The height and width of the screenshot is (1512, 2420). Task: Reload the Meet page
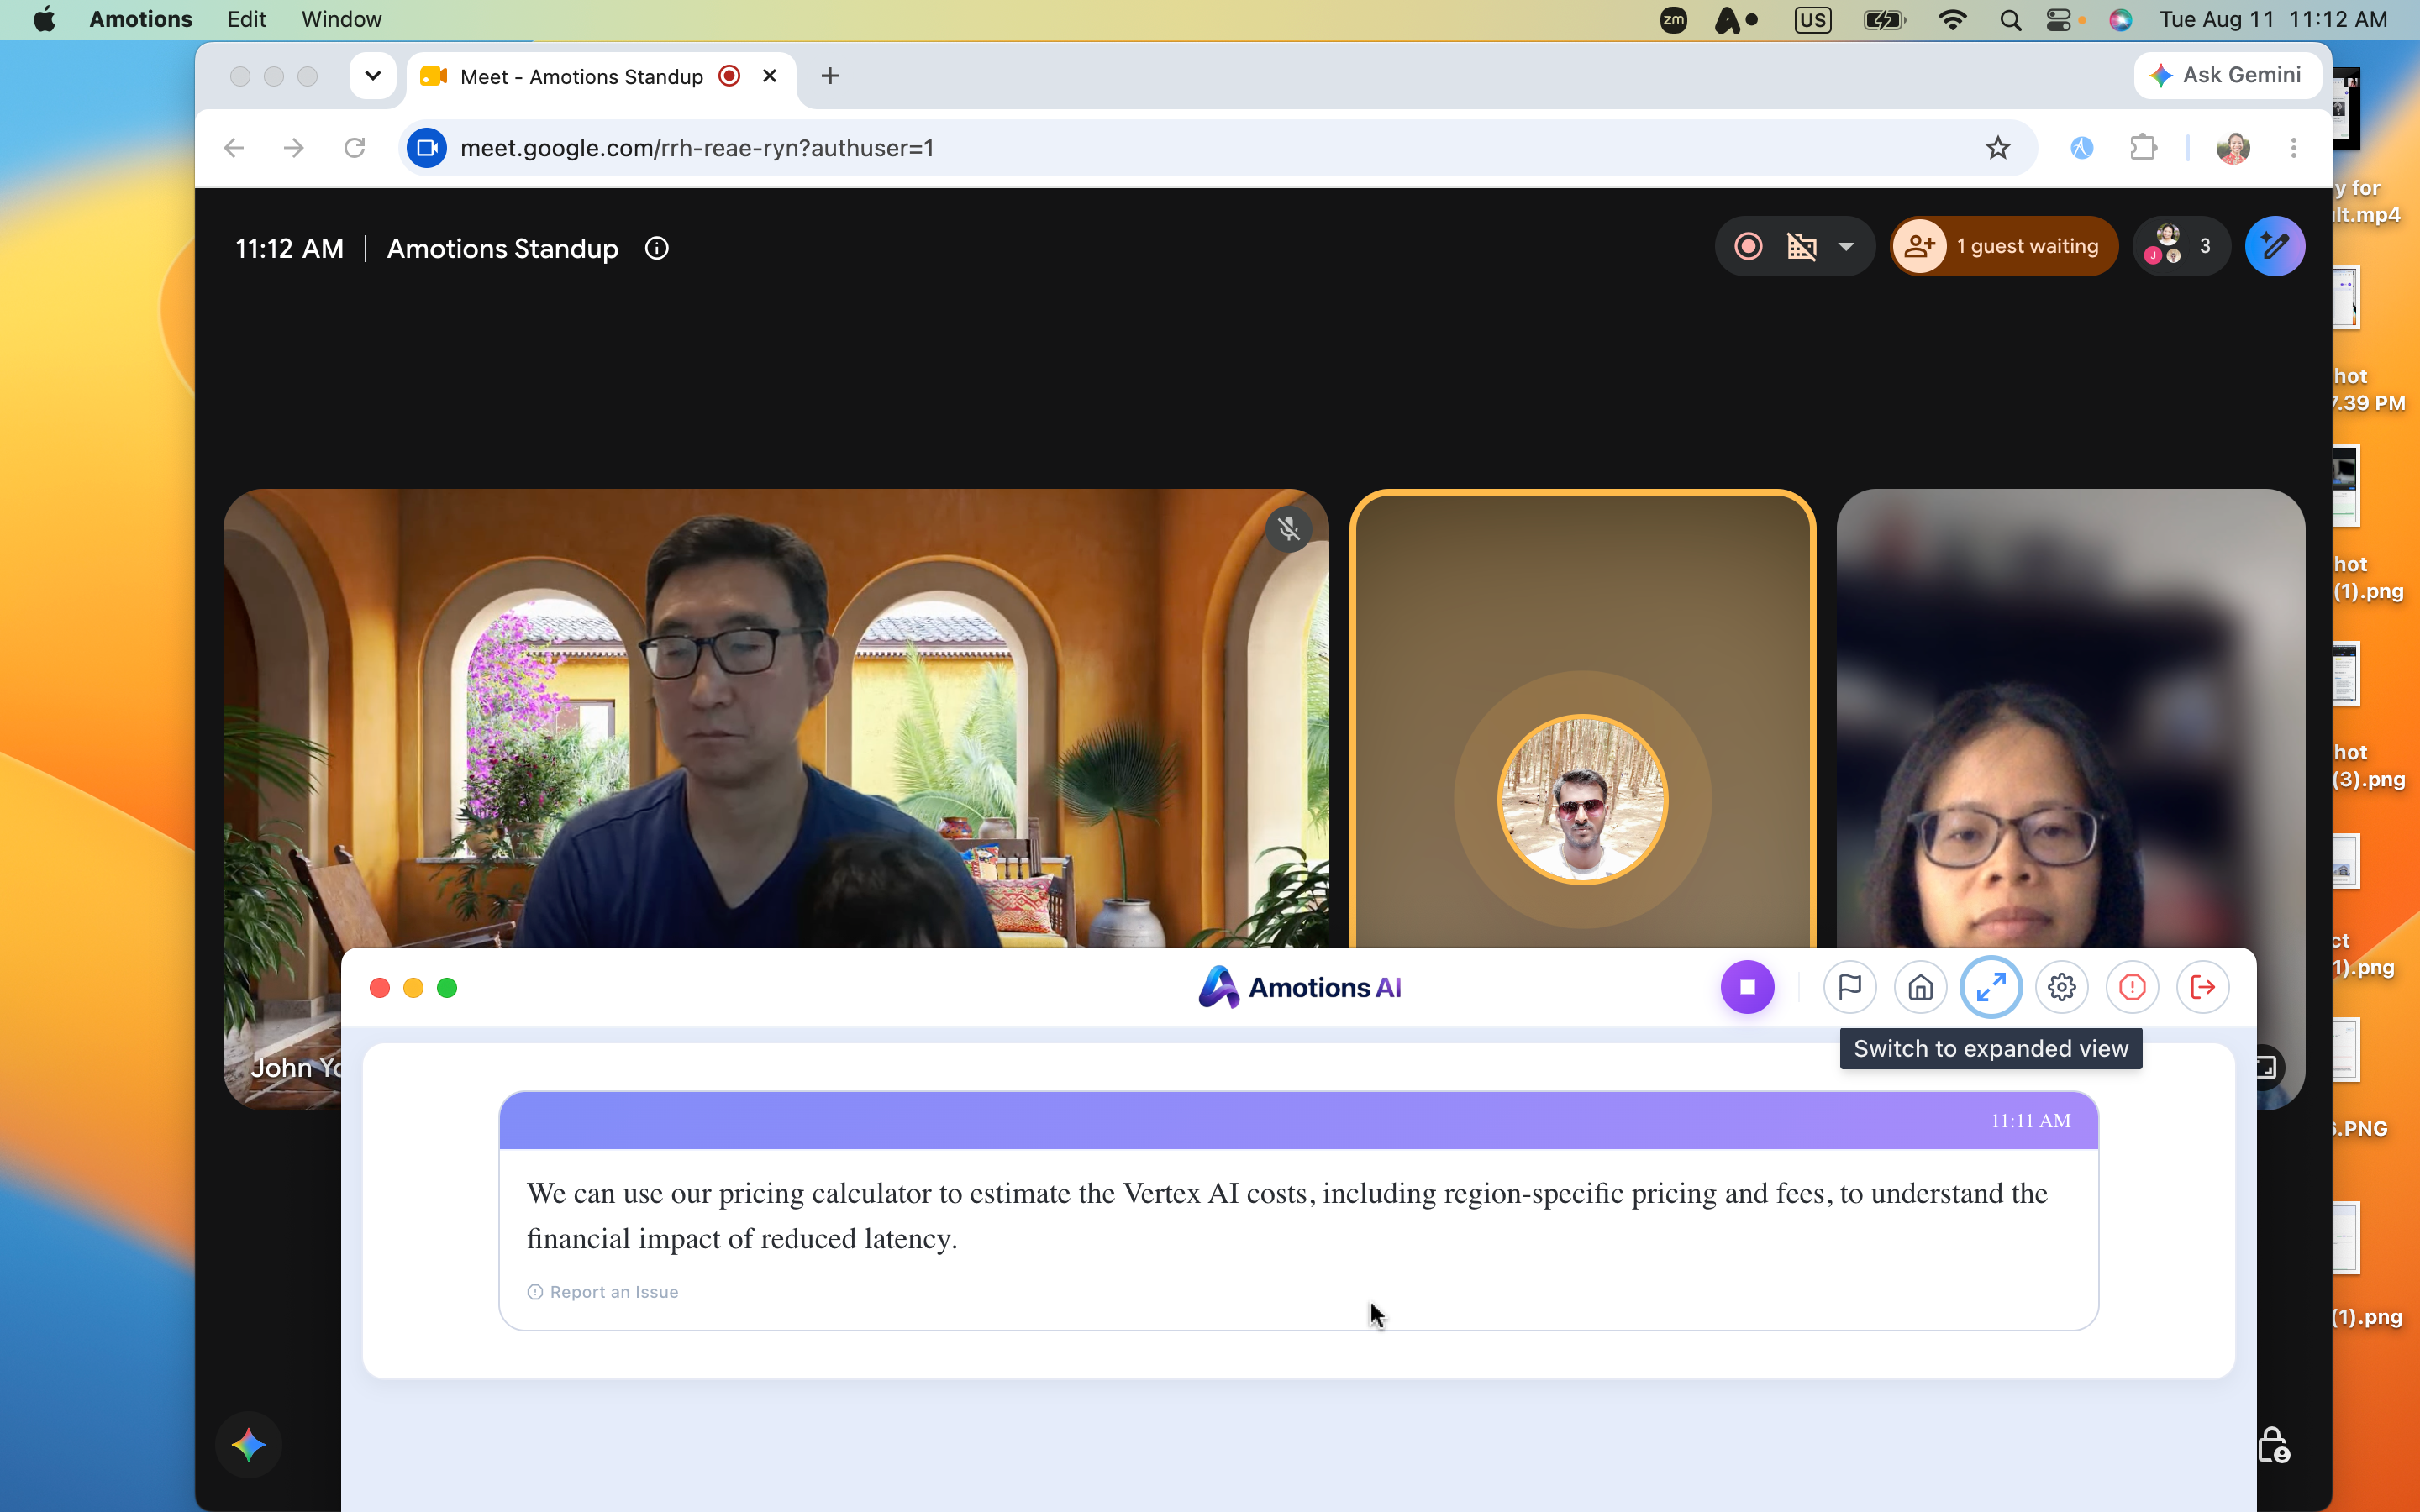pyautogui.click(x=354, y=148)
